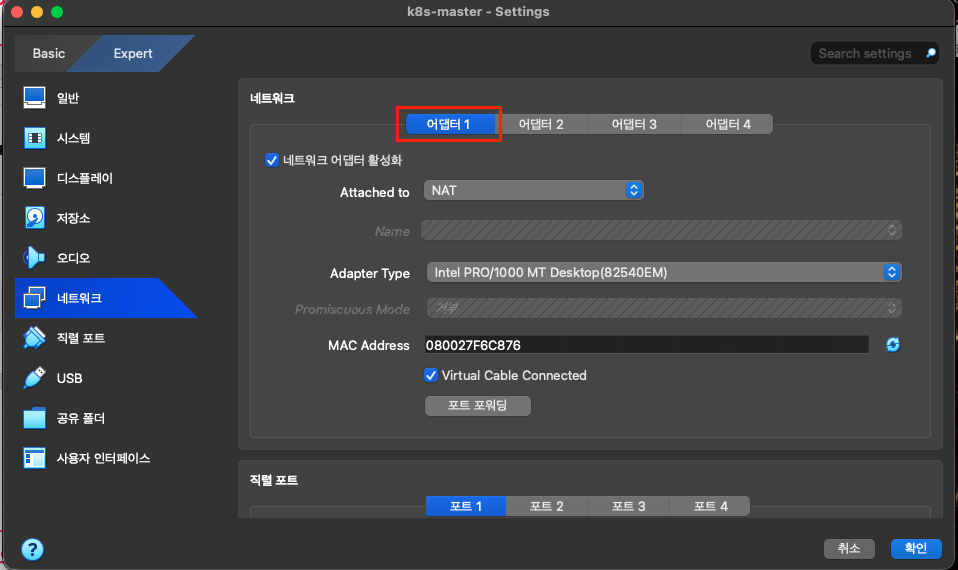
Task: Open the 사용자 인터페이스 icon
Action: tap(34, 458)
